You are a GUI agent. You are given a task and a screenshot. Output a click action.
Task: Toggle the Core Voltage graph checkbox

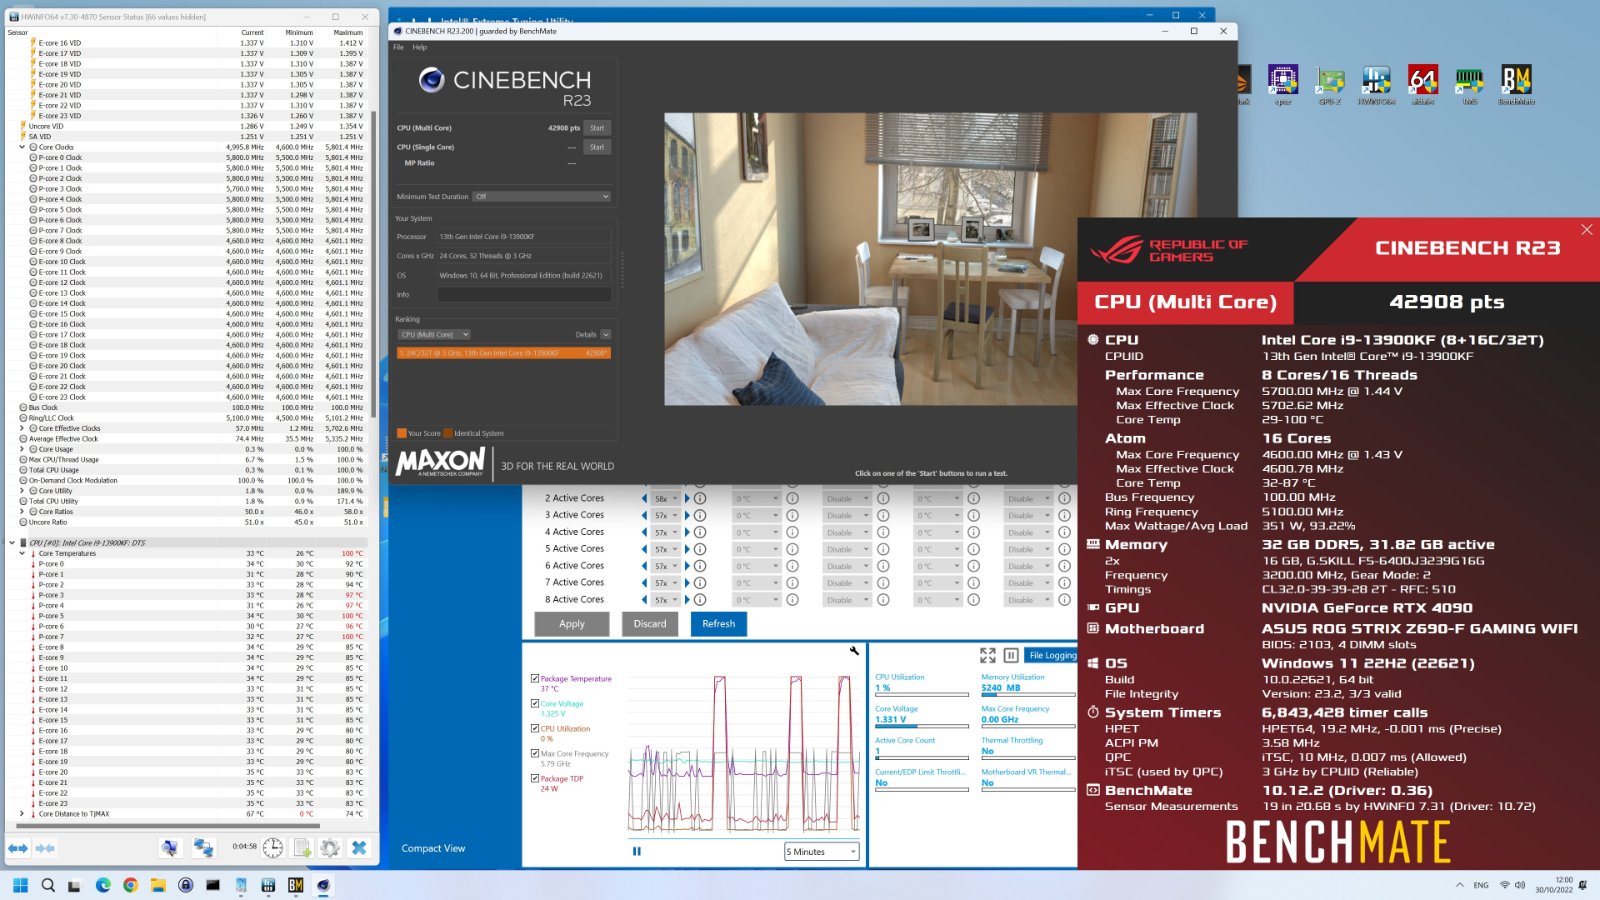(x=535, y=703)
